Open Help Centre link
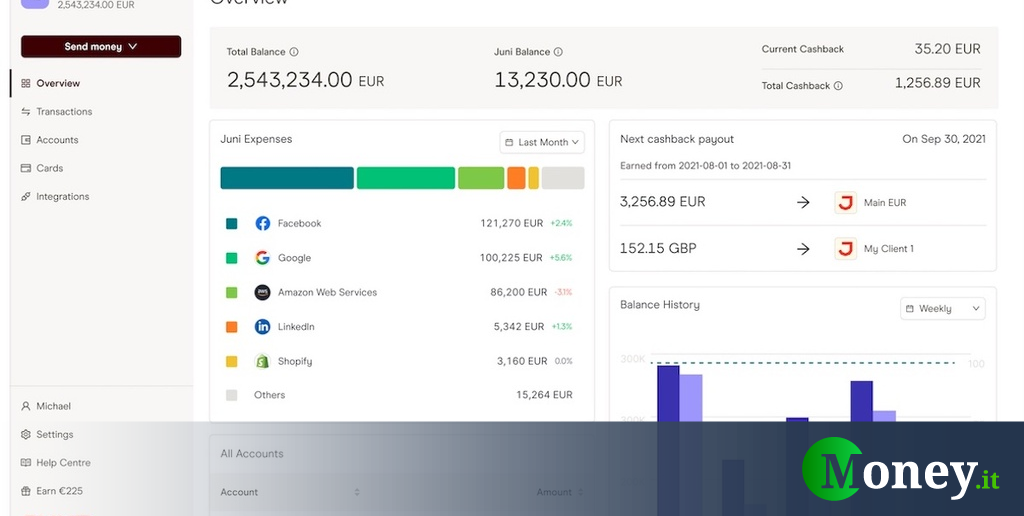Viewport: 1024px width, 516px height. tap(63, 462)
